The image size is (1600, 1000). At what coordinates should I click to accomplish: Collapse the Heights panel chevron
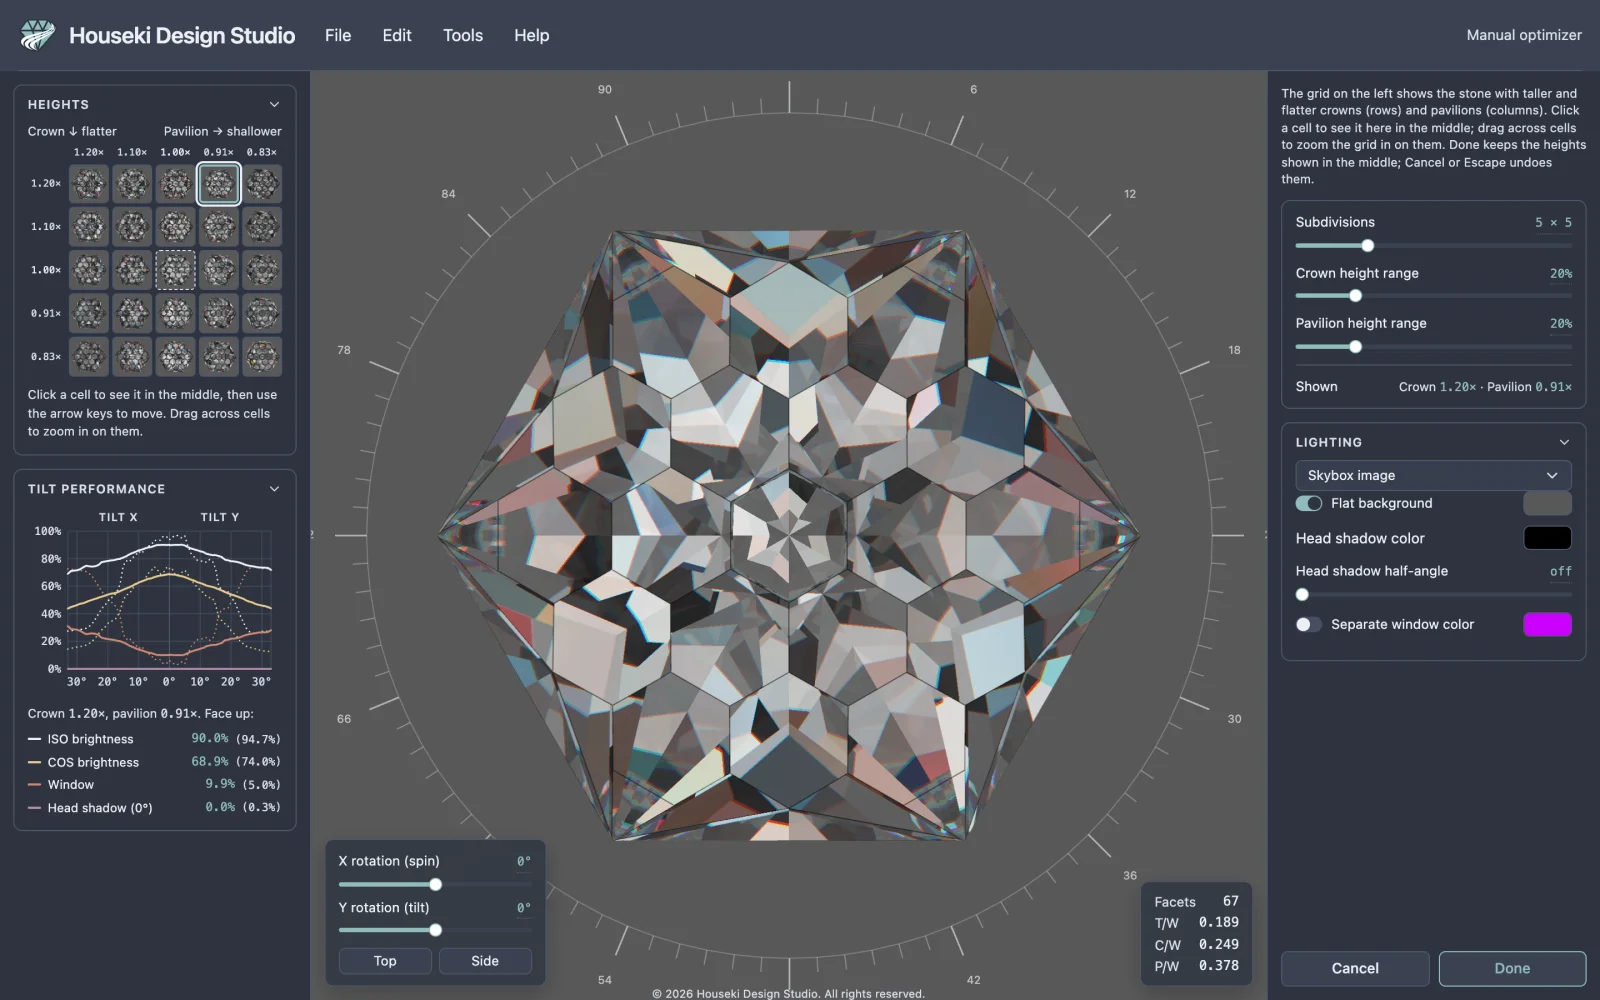(274, 105)
